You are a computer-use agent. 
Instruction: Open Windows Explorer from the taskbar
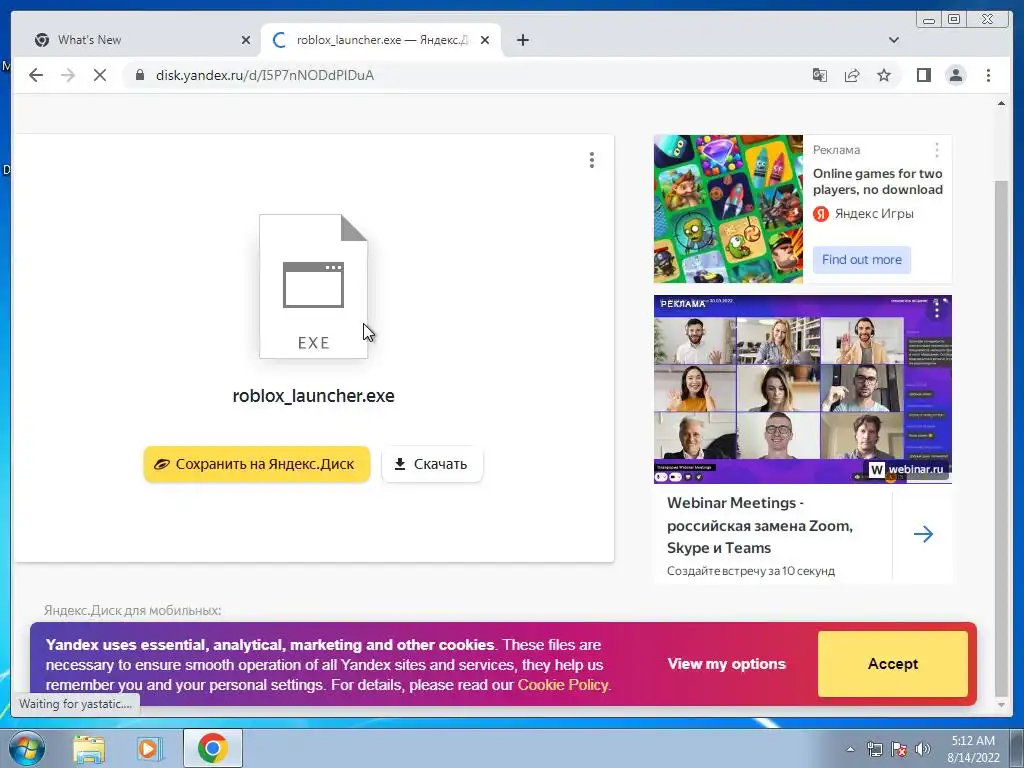click(x=89, y=749)
